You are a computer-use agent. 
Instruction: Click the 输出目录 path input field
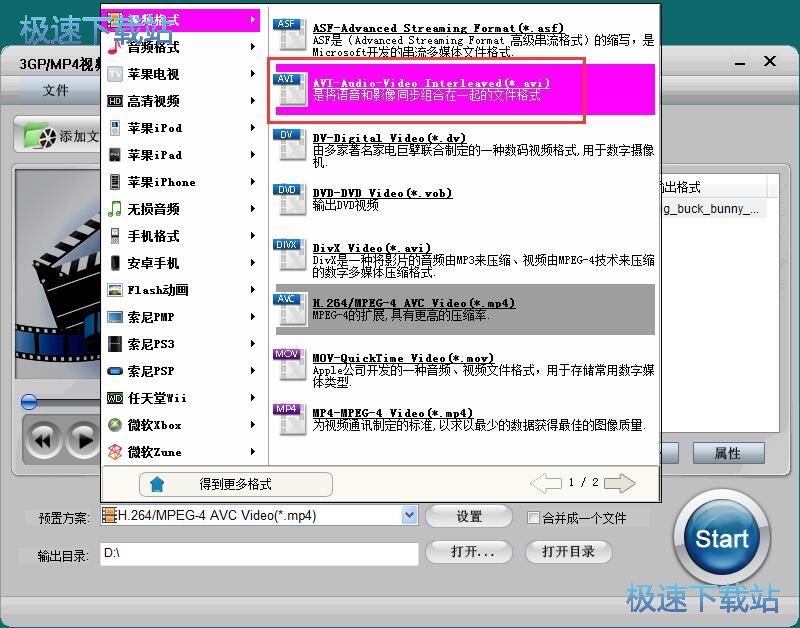pyautogui.click(x=259, y=553)
